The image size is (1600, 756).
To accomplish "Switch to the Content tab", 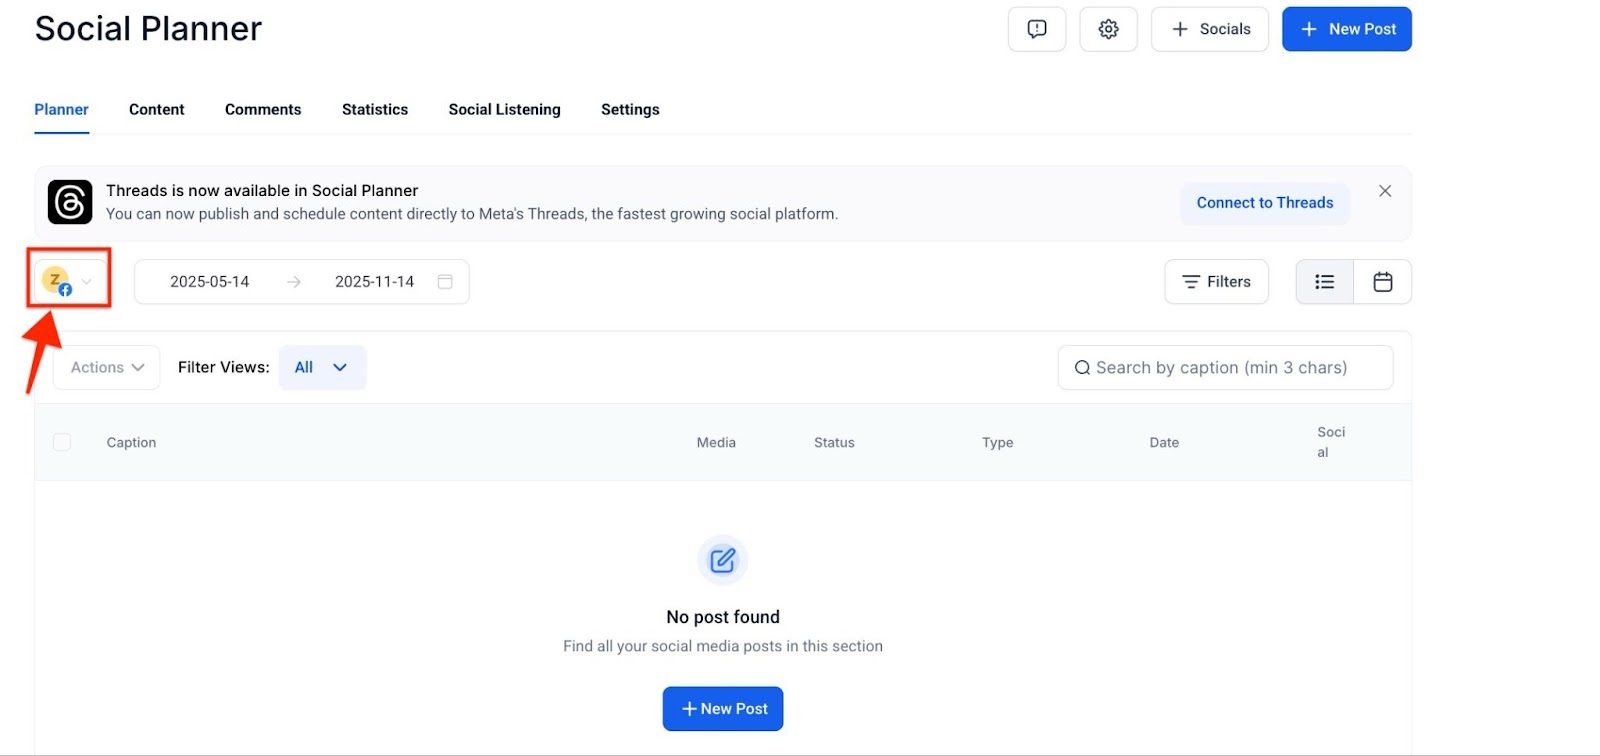I will click(157, 110).
